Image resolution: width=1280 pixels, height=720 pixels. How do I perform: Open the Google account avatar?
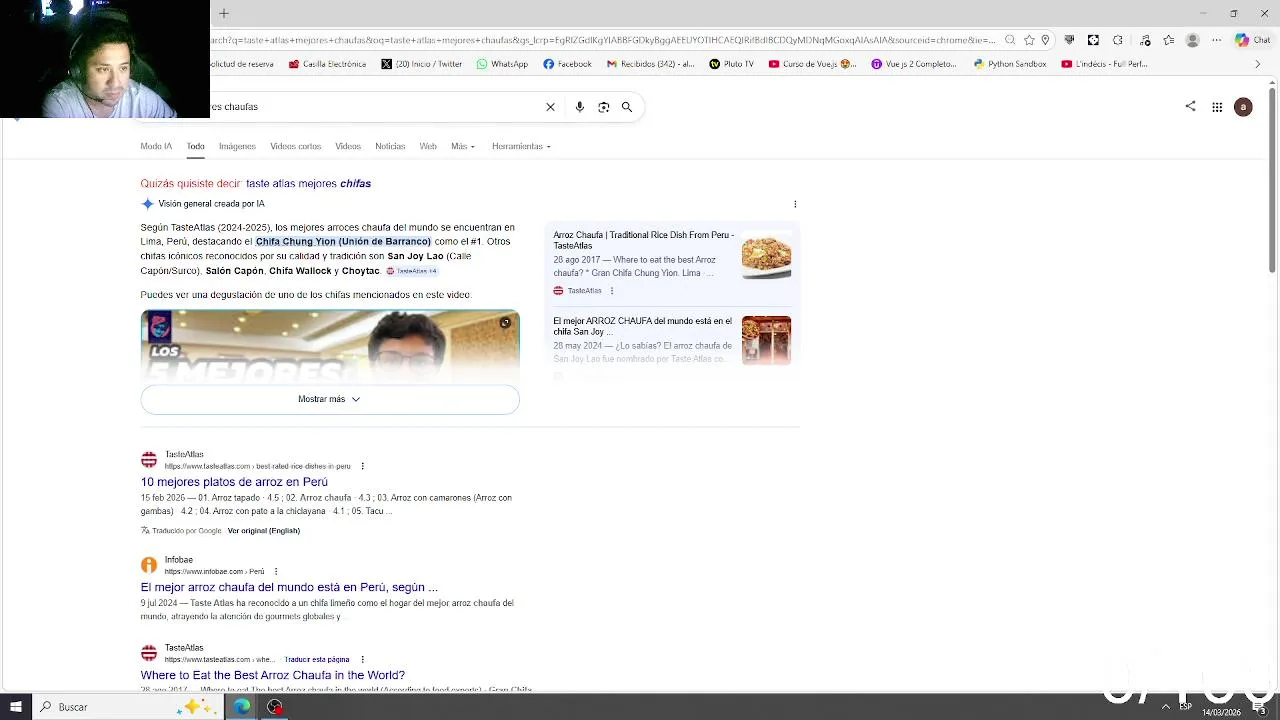click(1243, 107)
